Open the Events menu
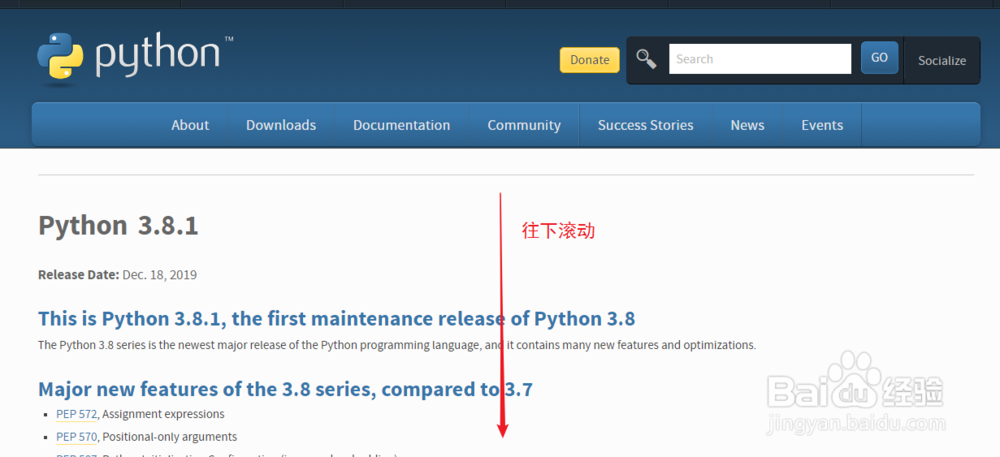 [822, 125]
